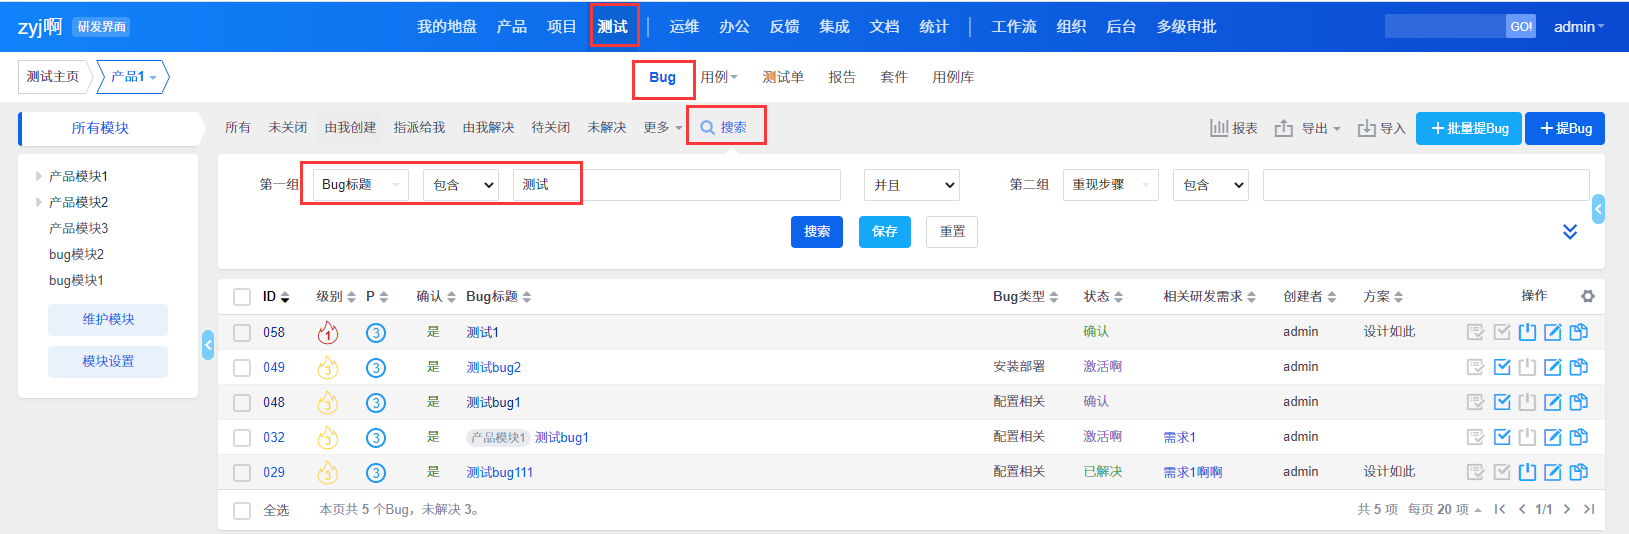Open the 我的地盘 menu
Viewport: 1629px width, 534px height.
coord(447,27)
